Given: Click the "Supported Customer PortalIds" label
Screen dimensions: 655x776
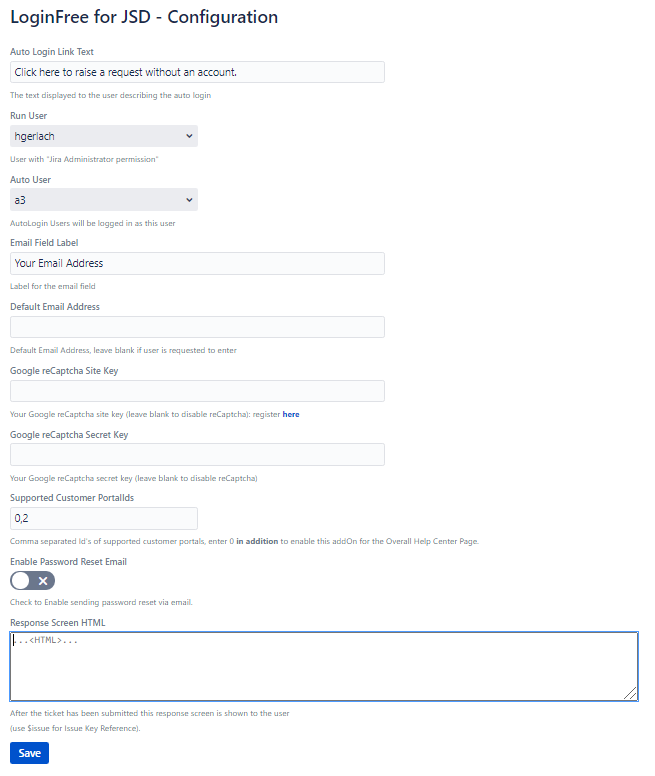Looking at the screenshot, I should click(x=70, y=498).
